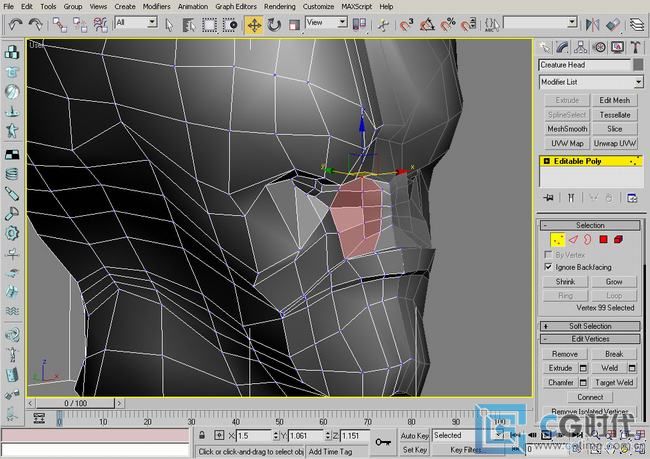Screen dimensions: 650x459
Task: Collapse the Edit Vertices rollout
Action: (590, 339)
